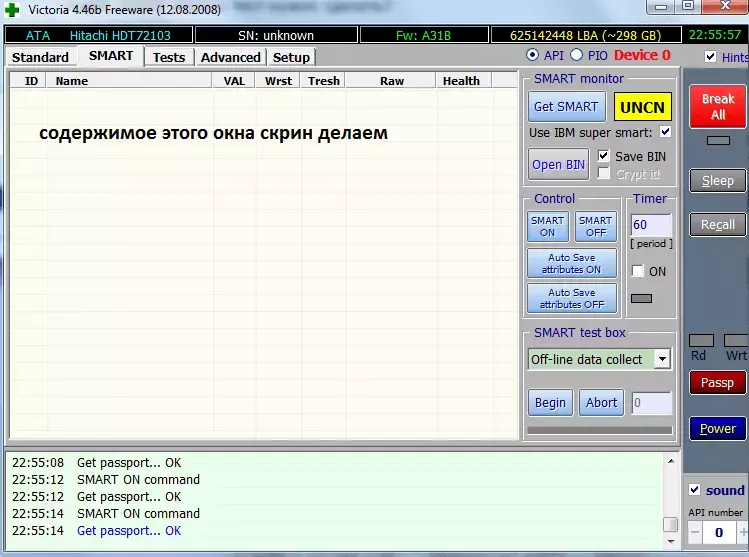This screenshot has height=557, width=749.
Task: Go to the Tests tab
Action: (x=169, y=57)
